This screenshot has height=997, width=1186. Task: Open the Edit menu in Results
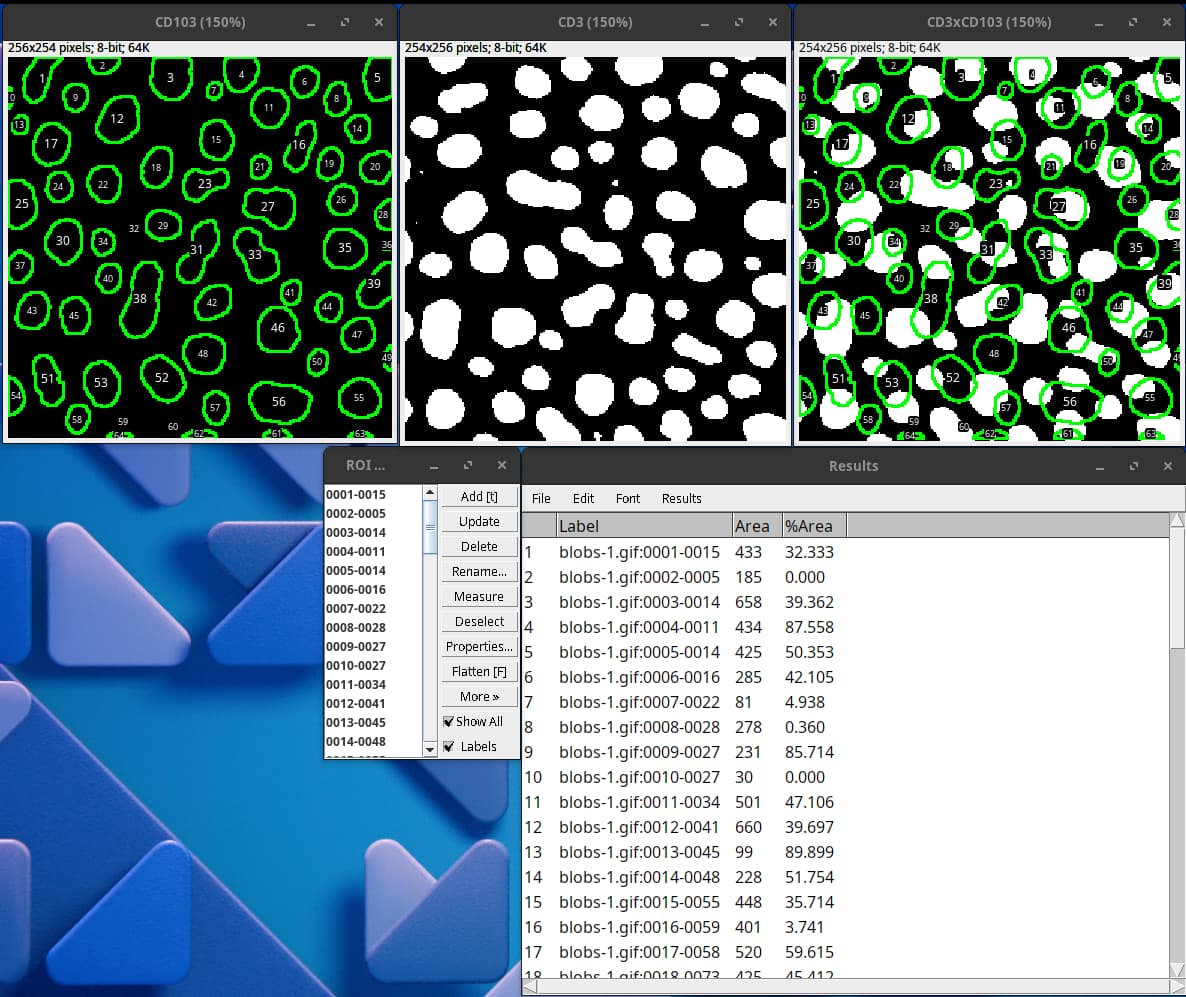click(x=583, y=498)
